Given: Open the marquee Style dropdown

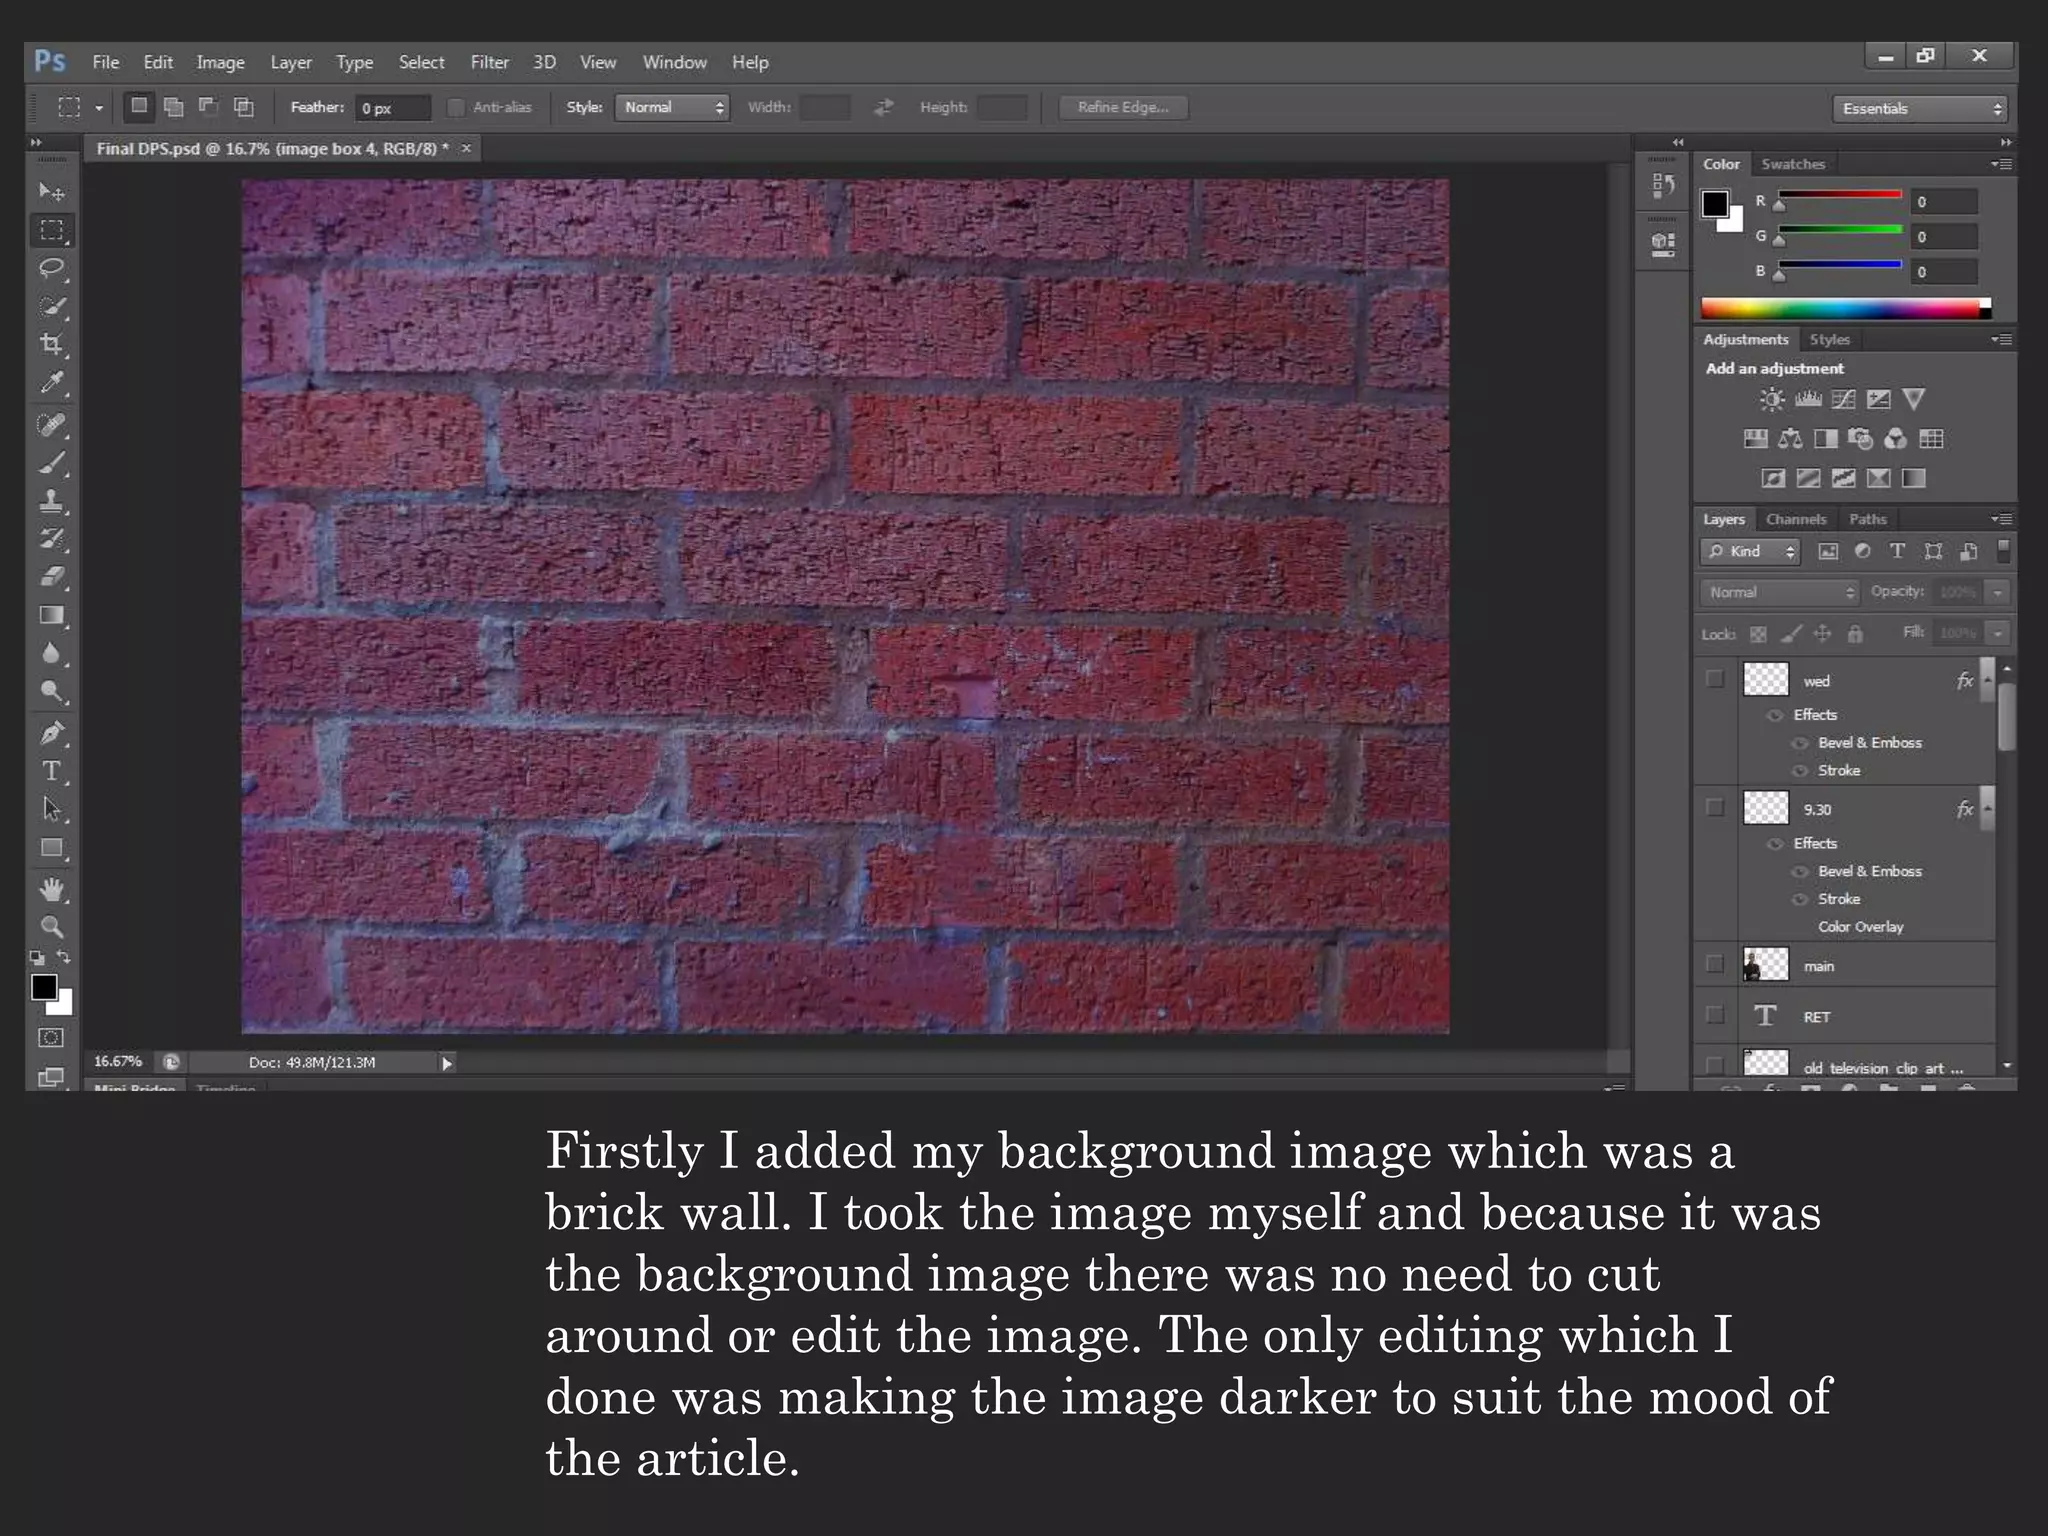Looking at the screenshot, I should click(x=672, y=107).
